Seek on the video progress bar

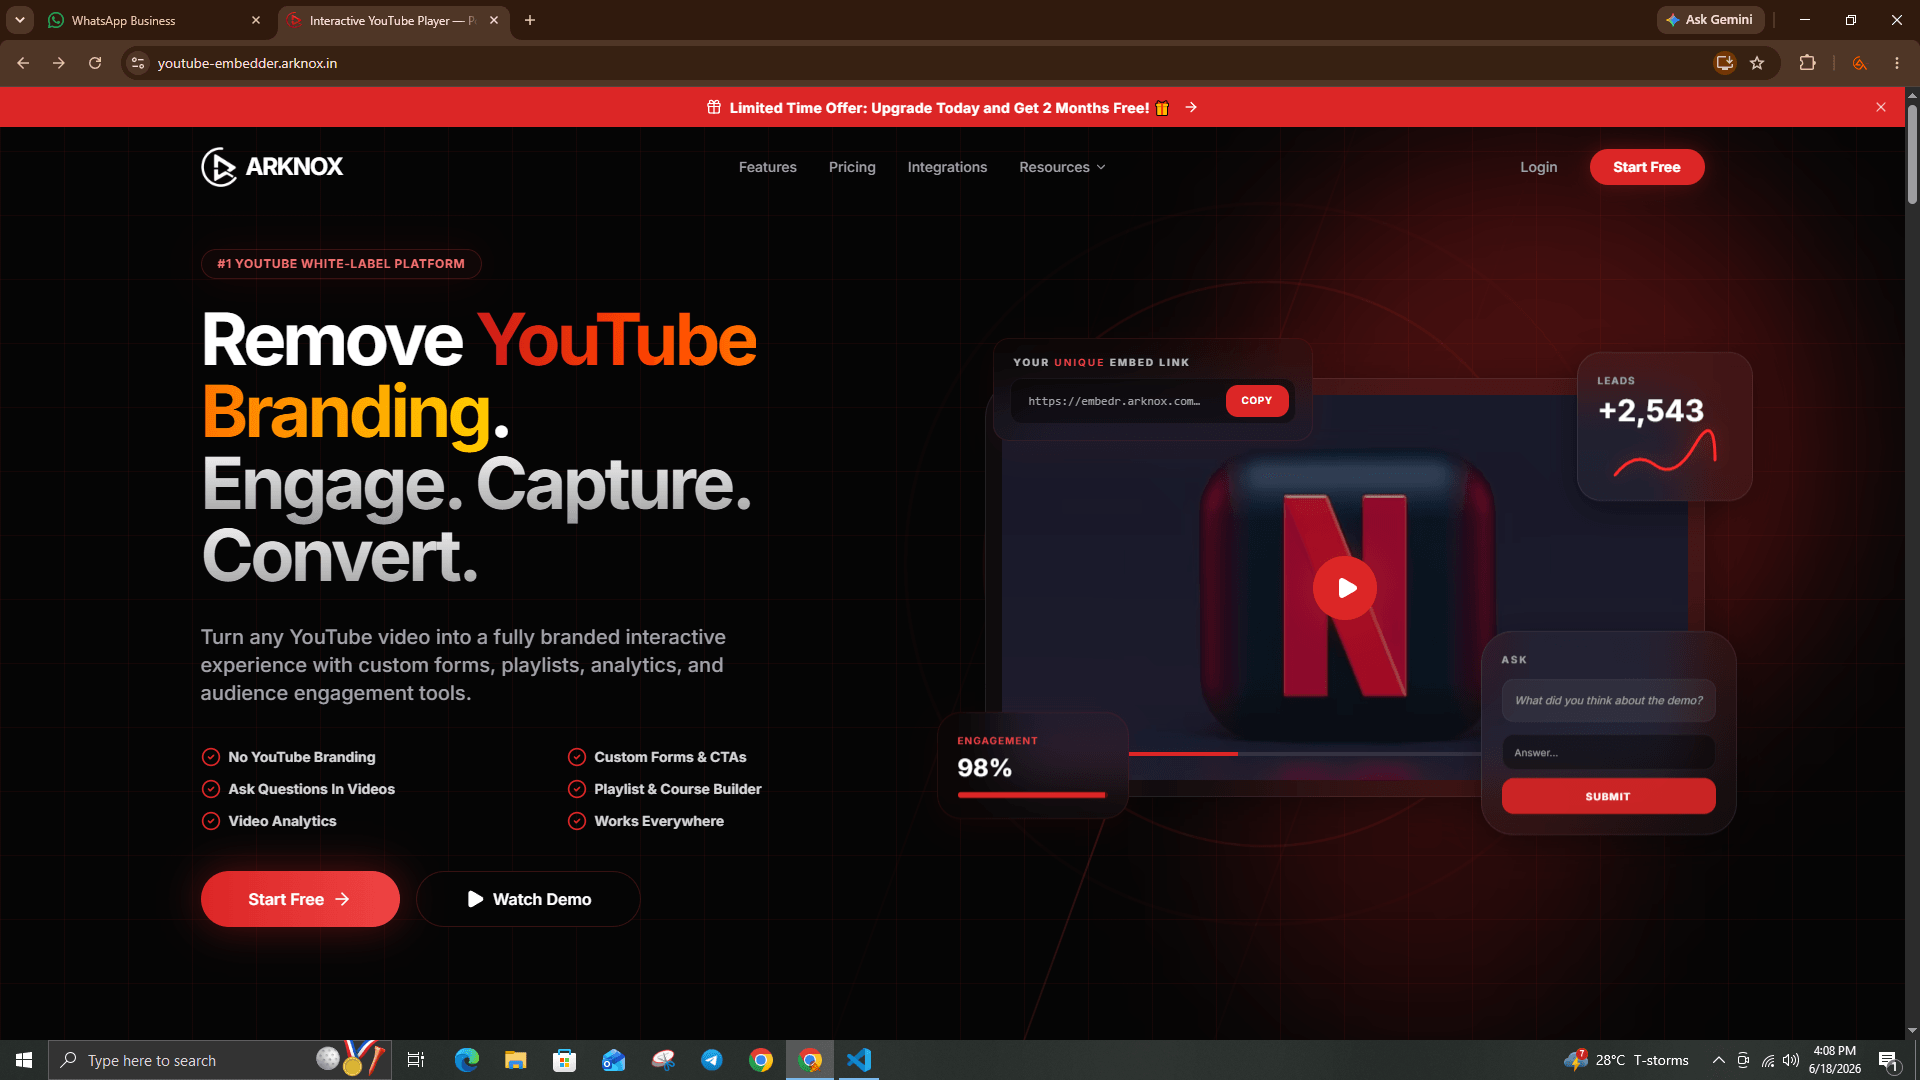tap(1305, 753)
